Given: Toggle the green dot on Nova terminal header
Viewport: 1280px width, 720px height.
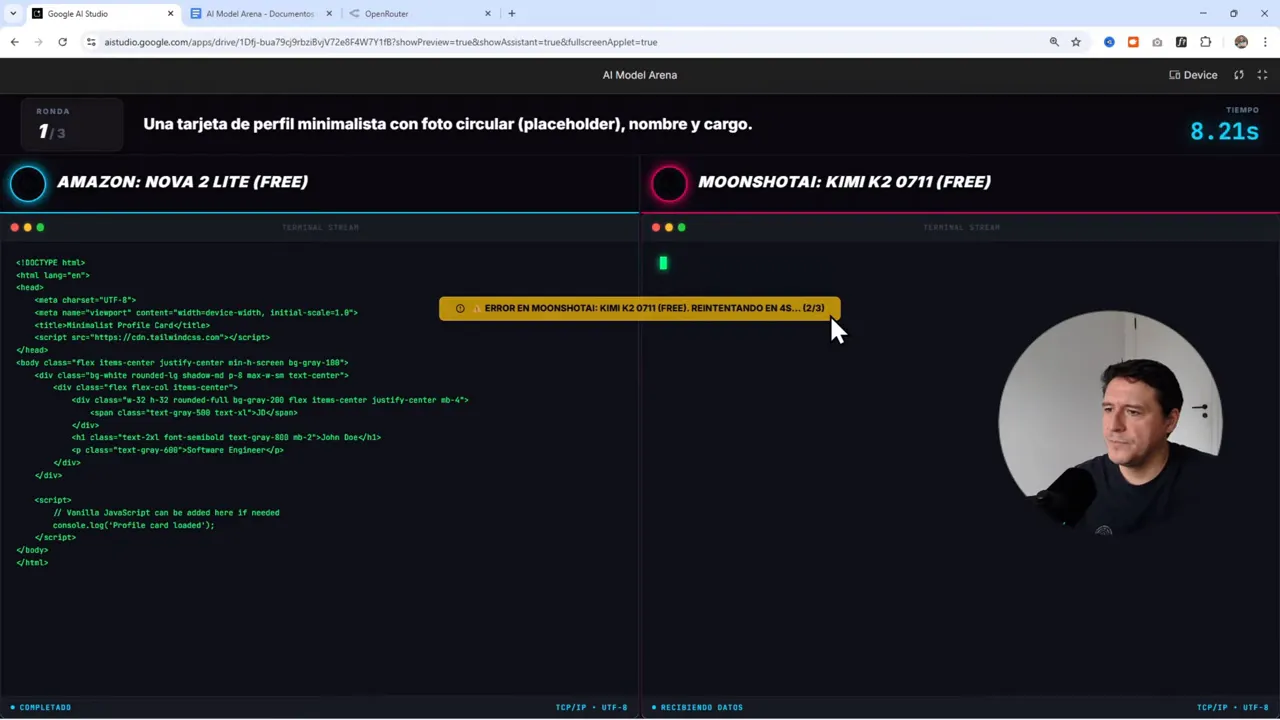Looking at the screenshot, I should click(x=40, y=227).
